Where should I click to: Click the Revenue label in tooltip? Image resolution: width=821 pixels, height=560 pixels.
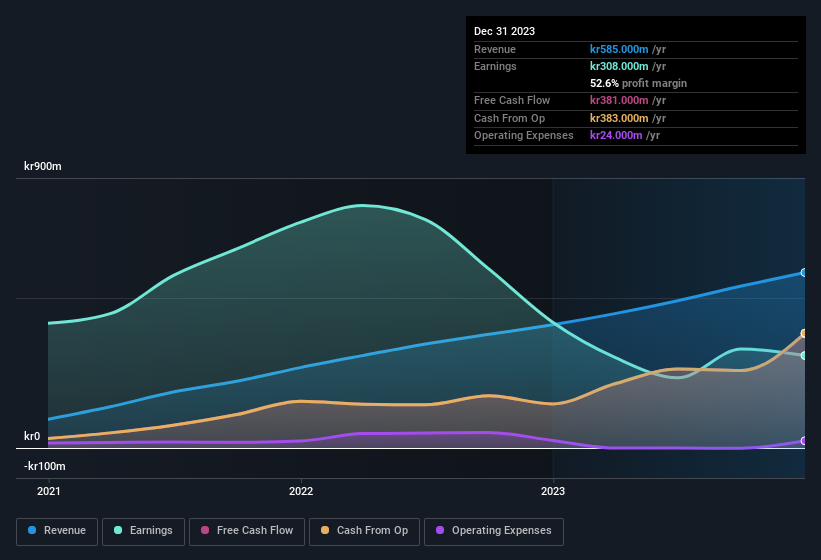[495, 49]
